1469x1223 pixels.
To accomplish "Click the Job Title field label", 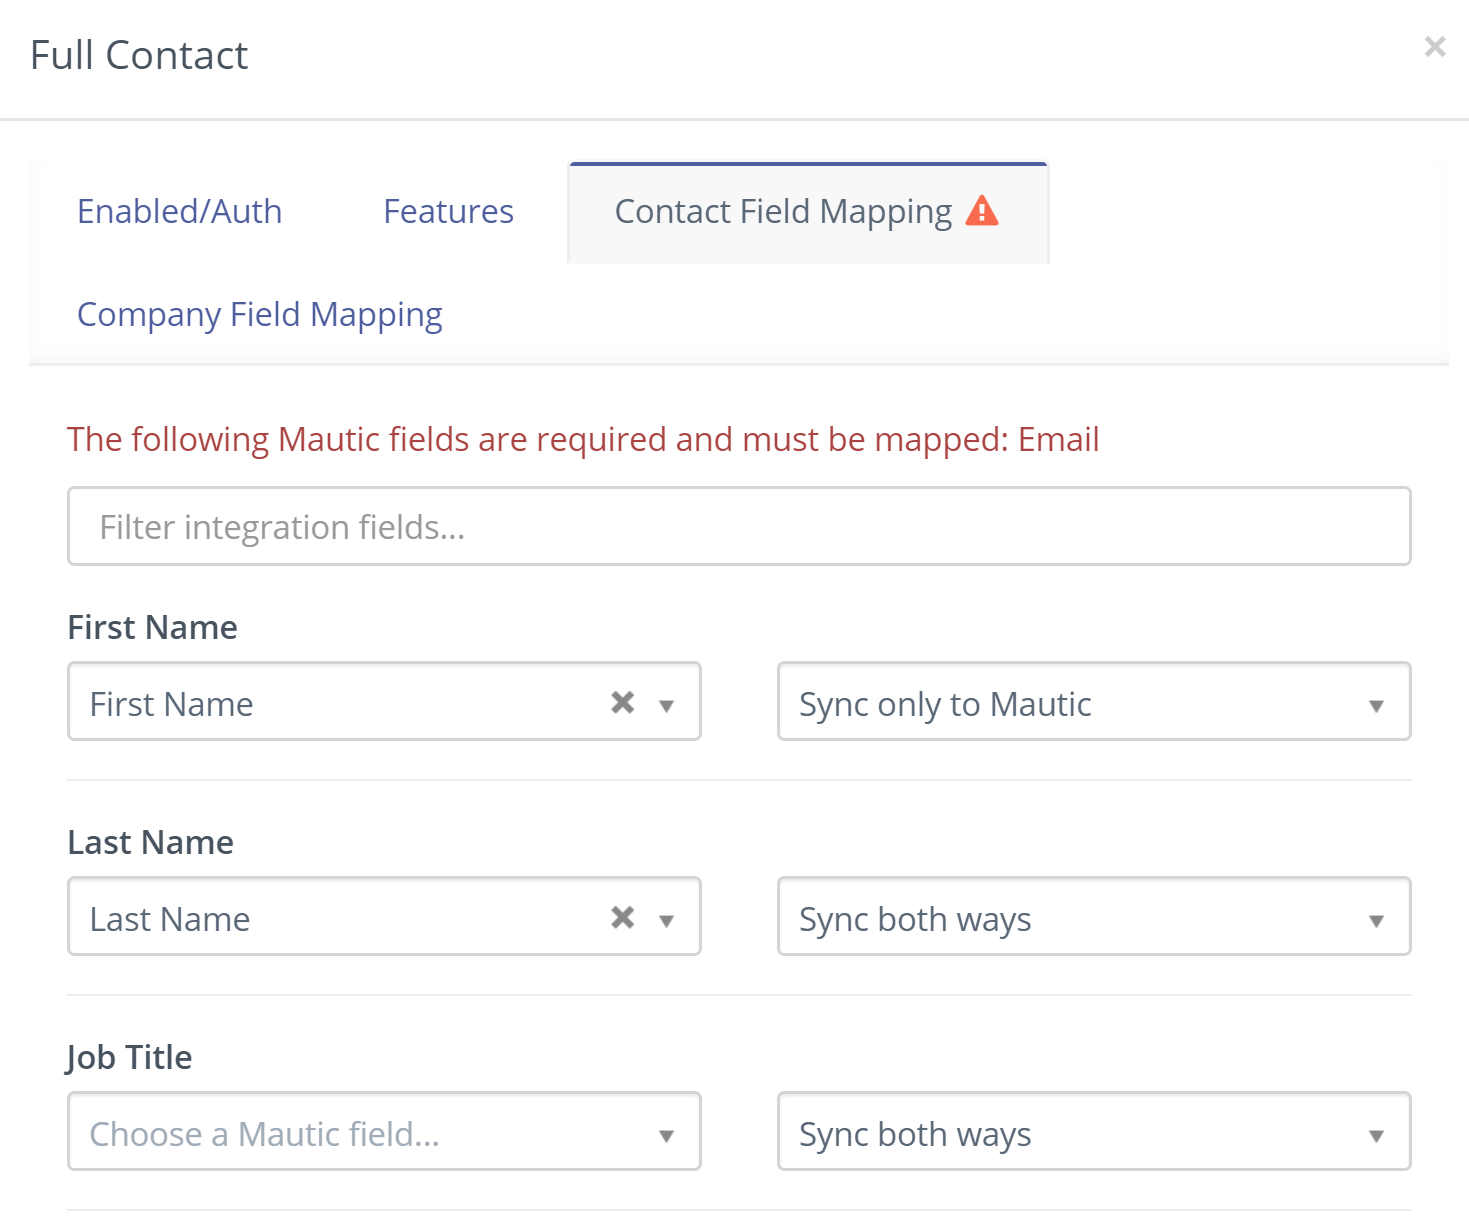I will [x=130, y=1058].
